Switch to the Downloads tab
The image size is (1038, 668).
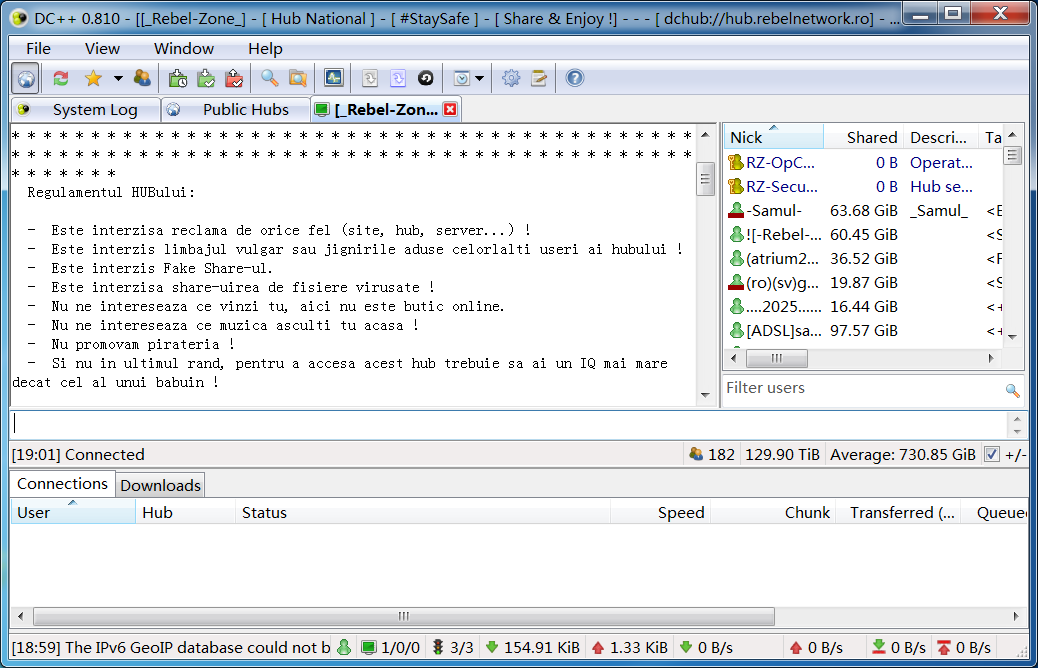pos(160,485)
